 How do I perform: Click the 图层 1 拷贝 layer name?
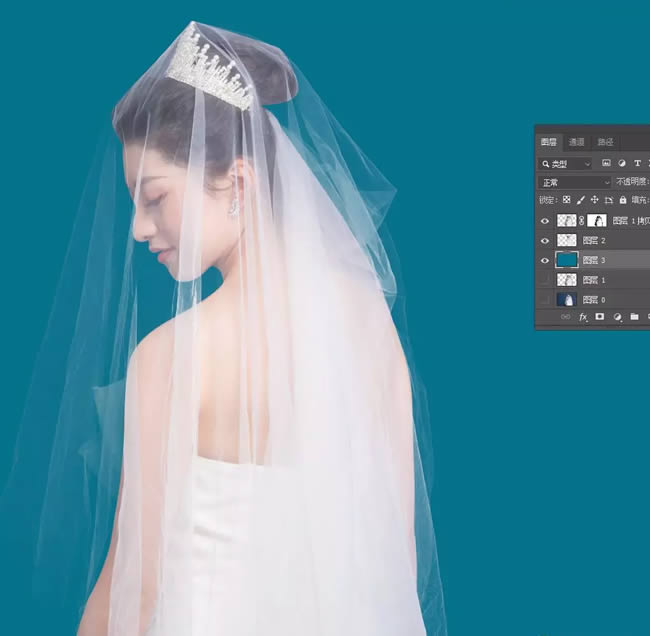click(x=631, y=221)
